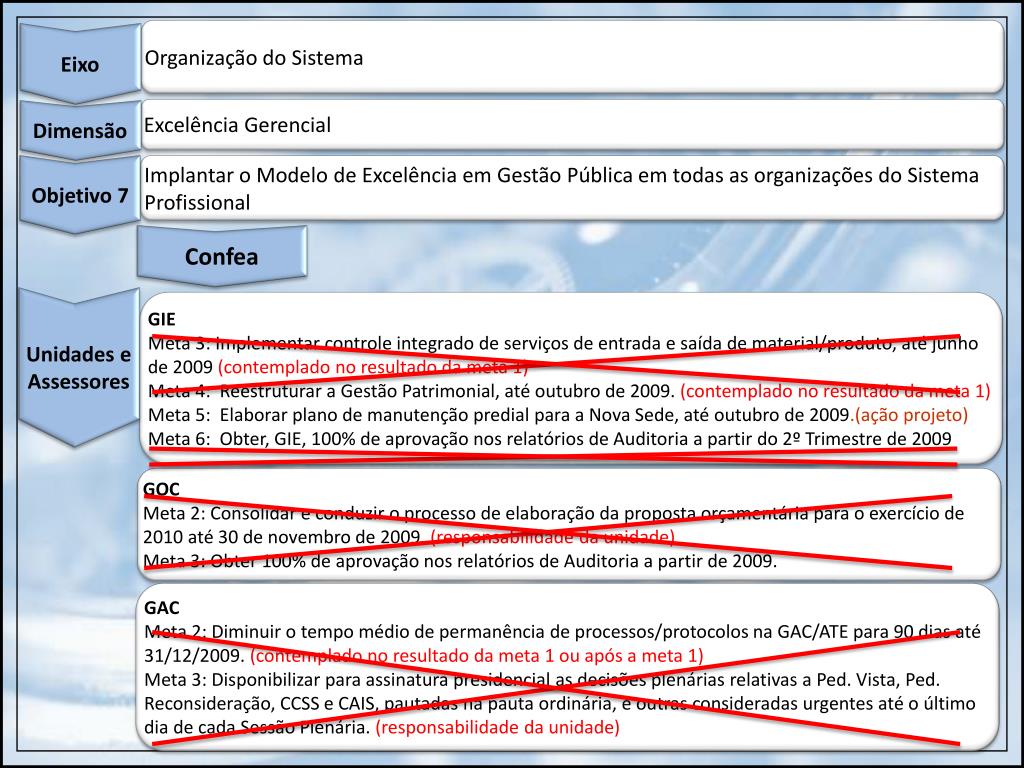Click 'Meta 6: Obter, GIE, 100% de aprovação' line

[x=550, y=439]
